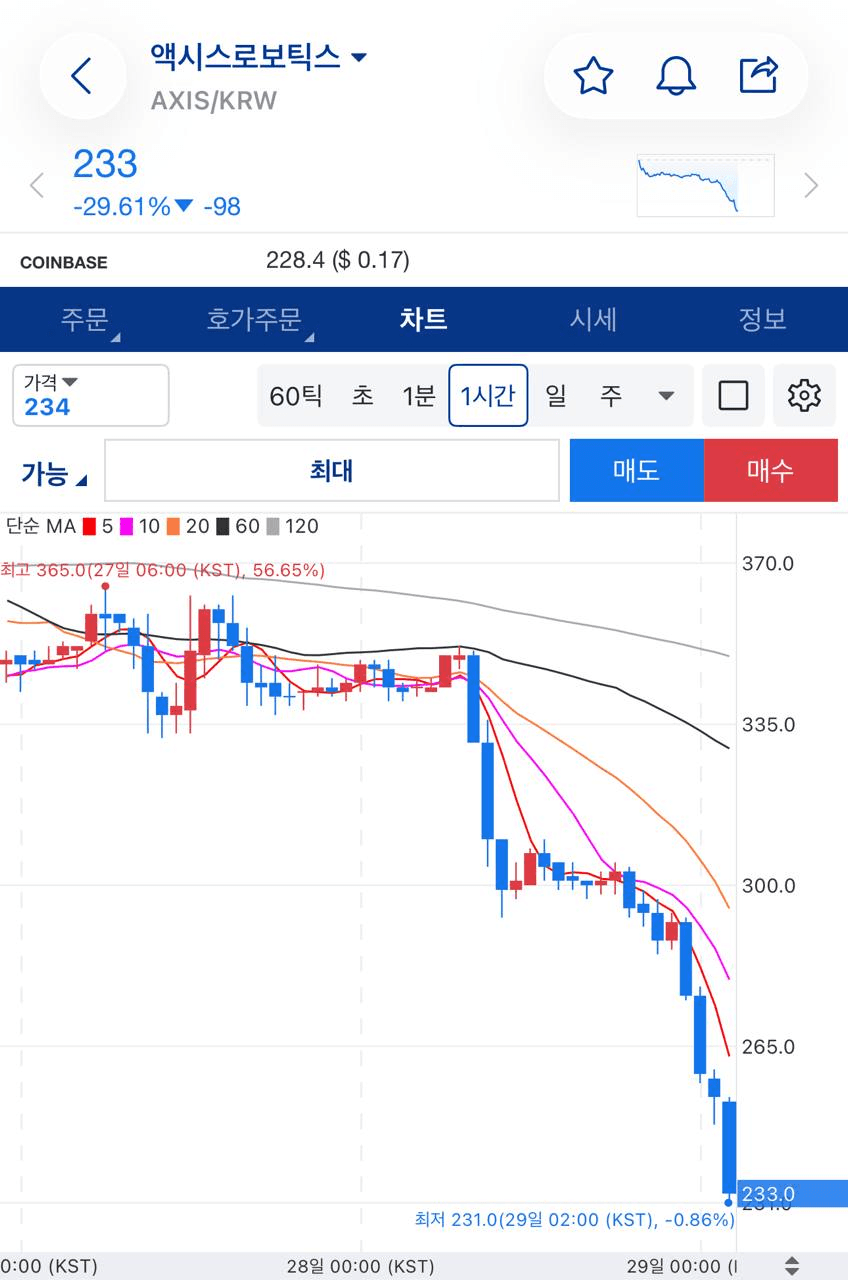Open the 가격 order type dropdown
This screenshot has height=1280, width=848.
[91, 396]
